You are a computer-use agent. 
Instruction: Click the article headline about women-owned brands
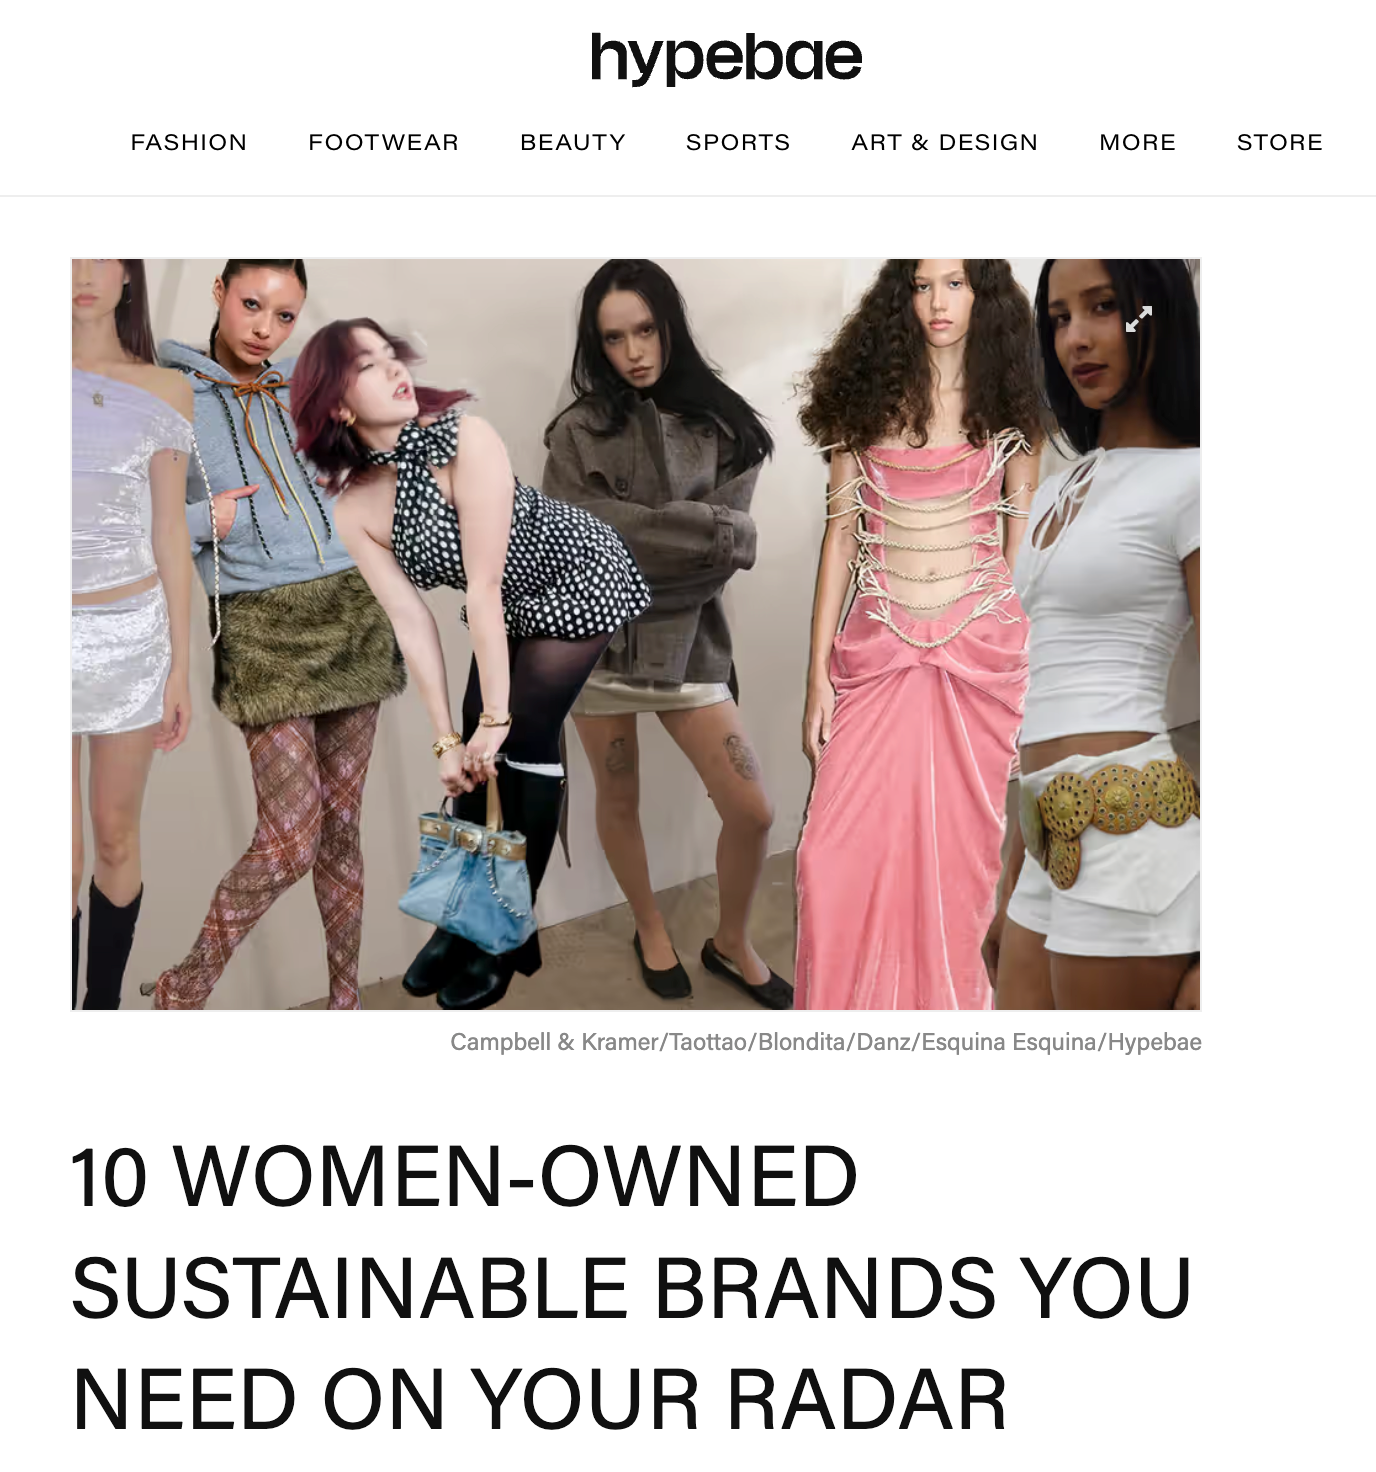(x=632, y=1288)
